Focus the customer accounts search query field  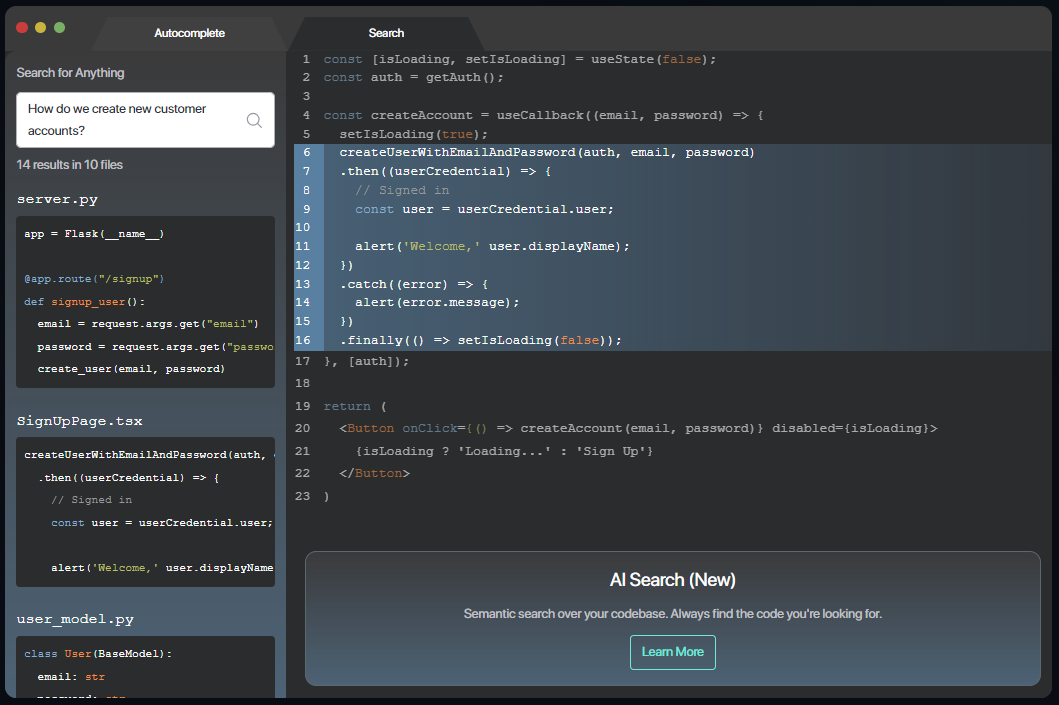tap(128, 120)
